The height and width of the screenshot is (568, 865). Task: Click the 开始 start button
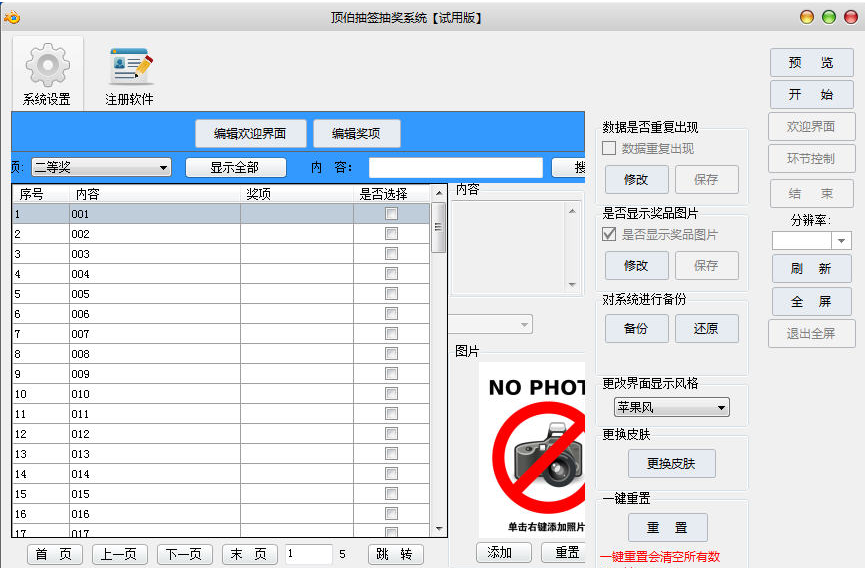(811, 94)
